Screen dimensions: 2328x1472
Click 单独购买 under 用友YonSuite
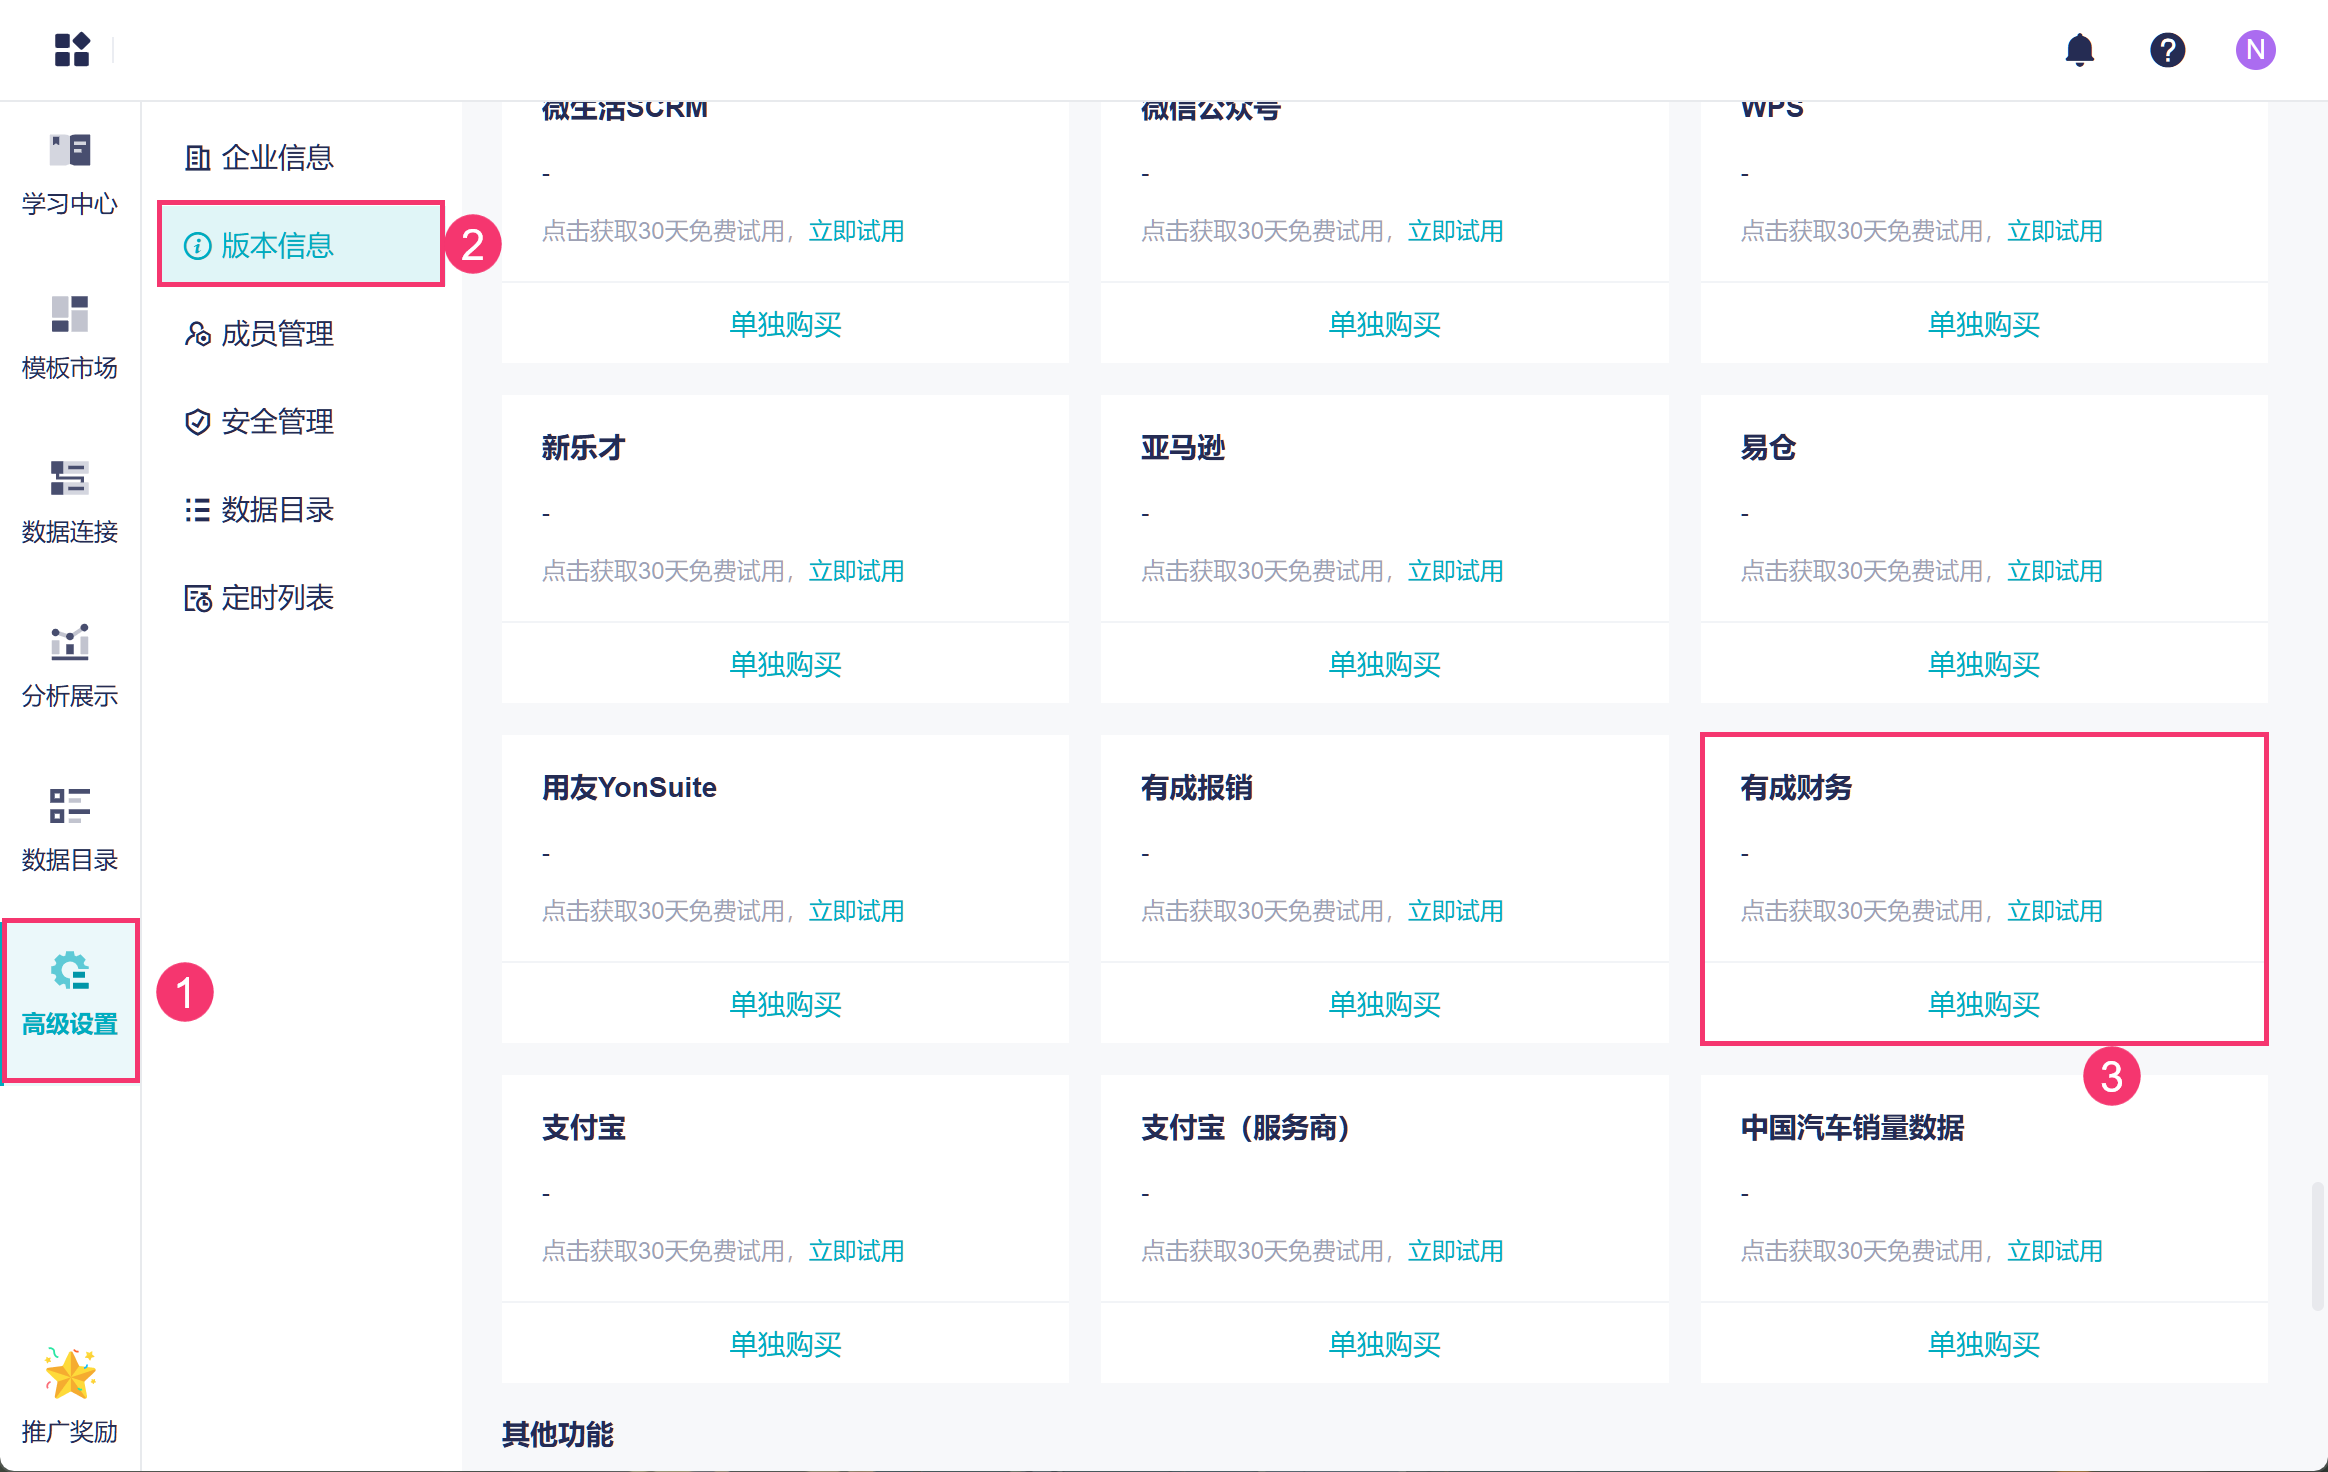785,1004
